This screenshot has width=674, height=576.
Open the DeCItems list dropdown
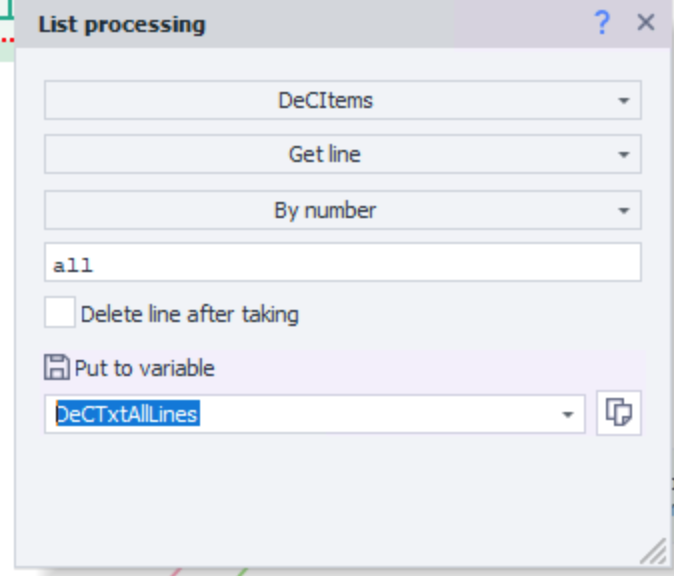343,100
